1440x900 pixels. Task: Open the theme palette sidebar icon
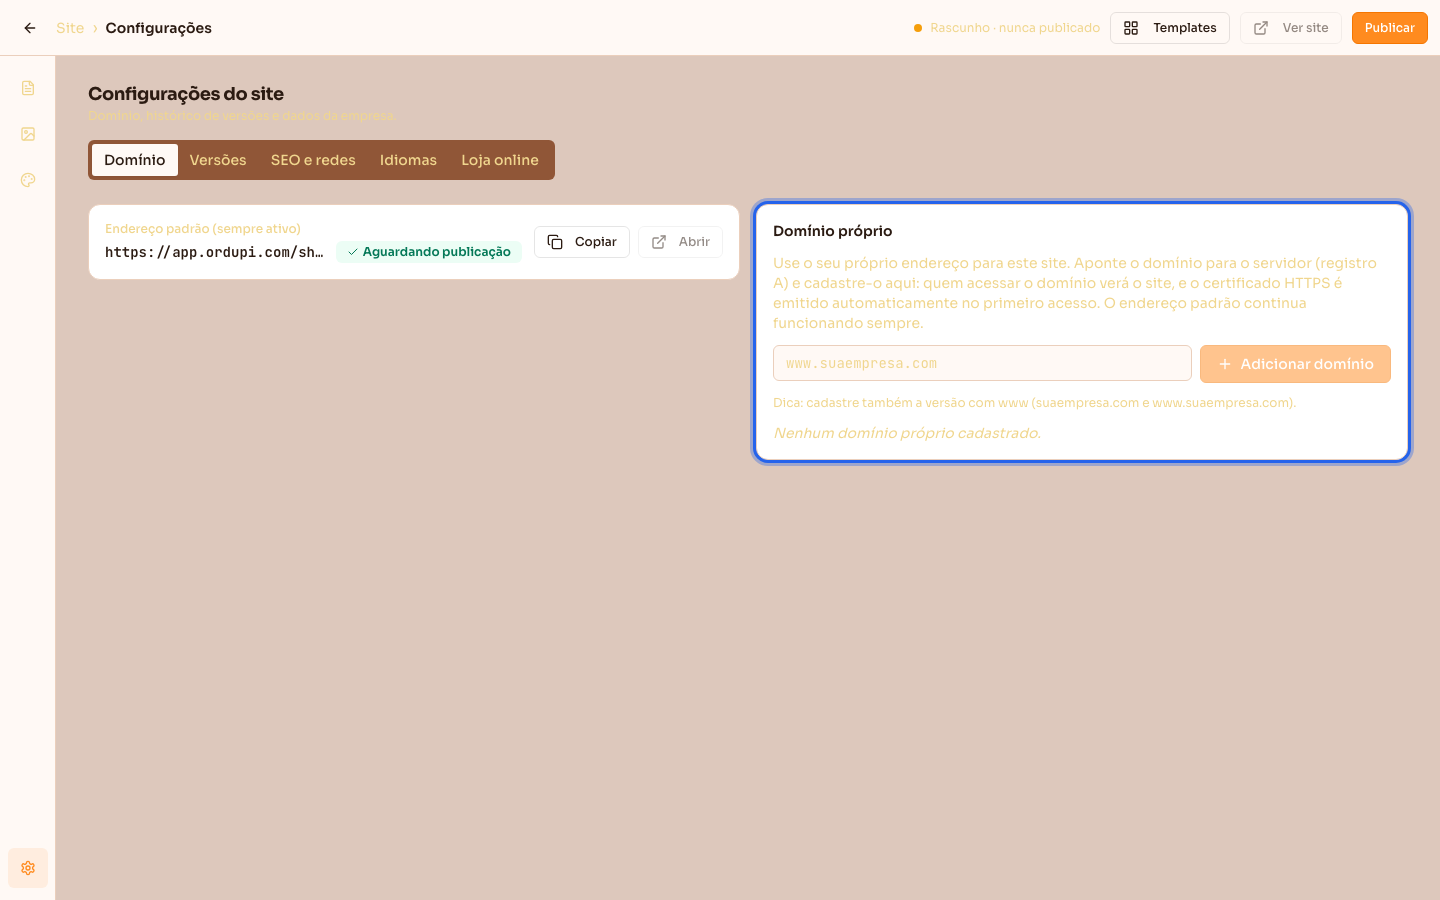[x=28, y=180]
